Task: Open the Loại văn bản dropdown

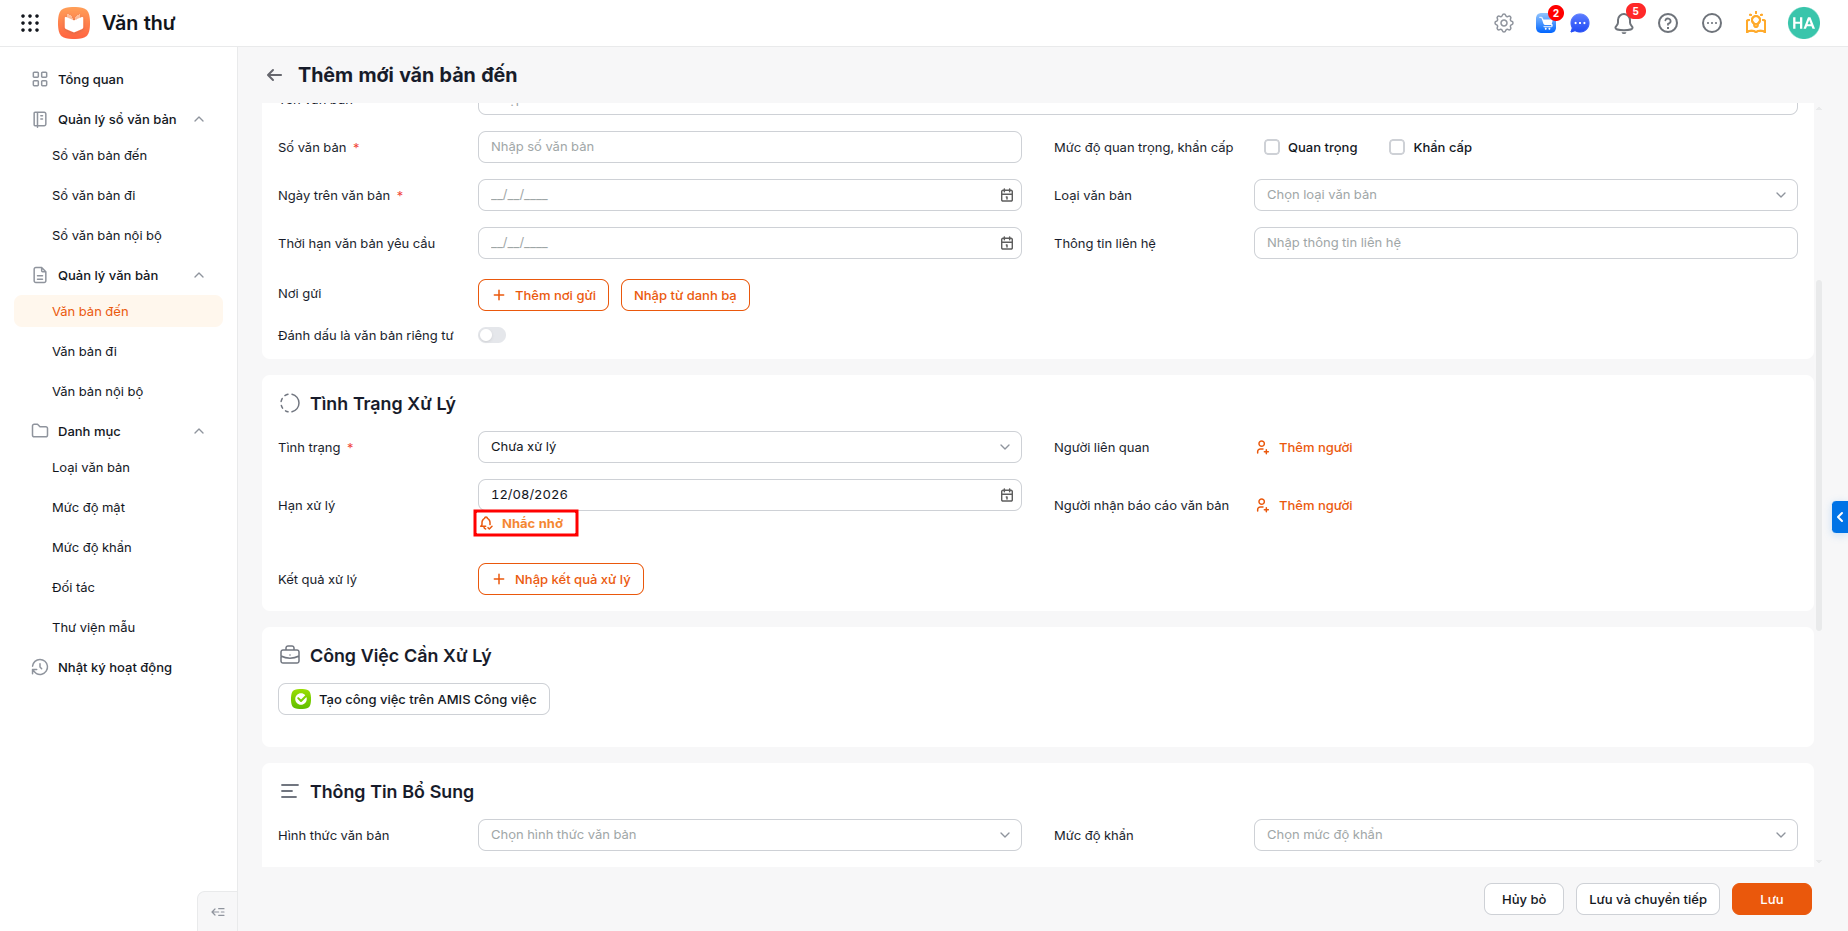Action: click(x=1525, y=195)
